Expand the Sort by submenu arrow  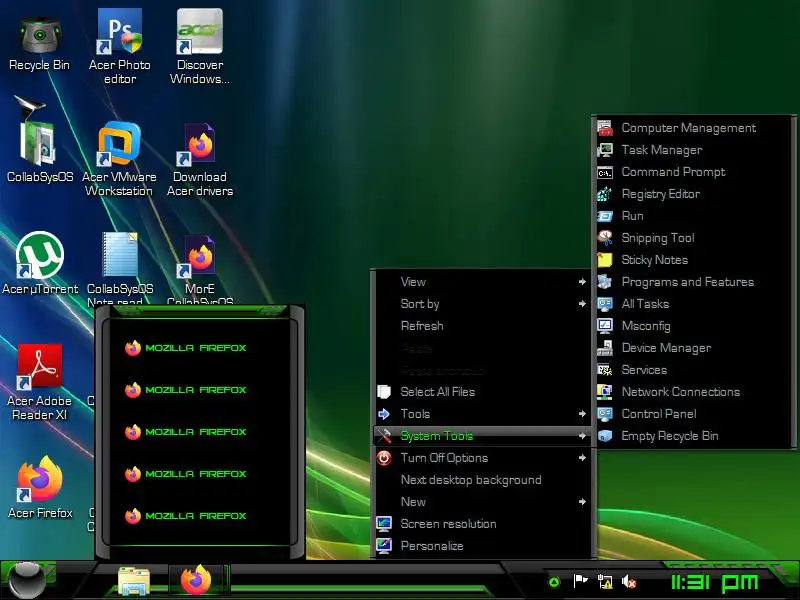pyautogui.click(x=582, y=304)
